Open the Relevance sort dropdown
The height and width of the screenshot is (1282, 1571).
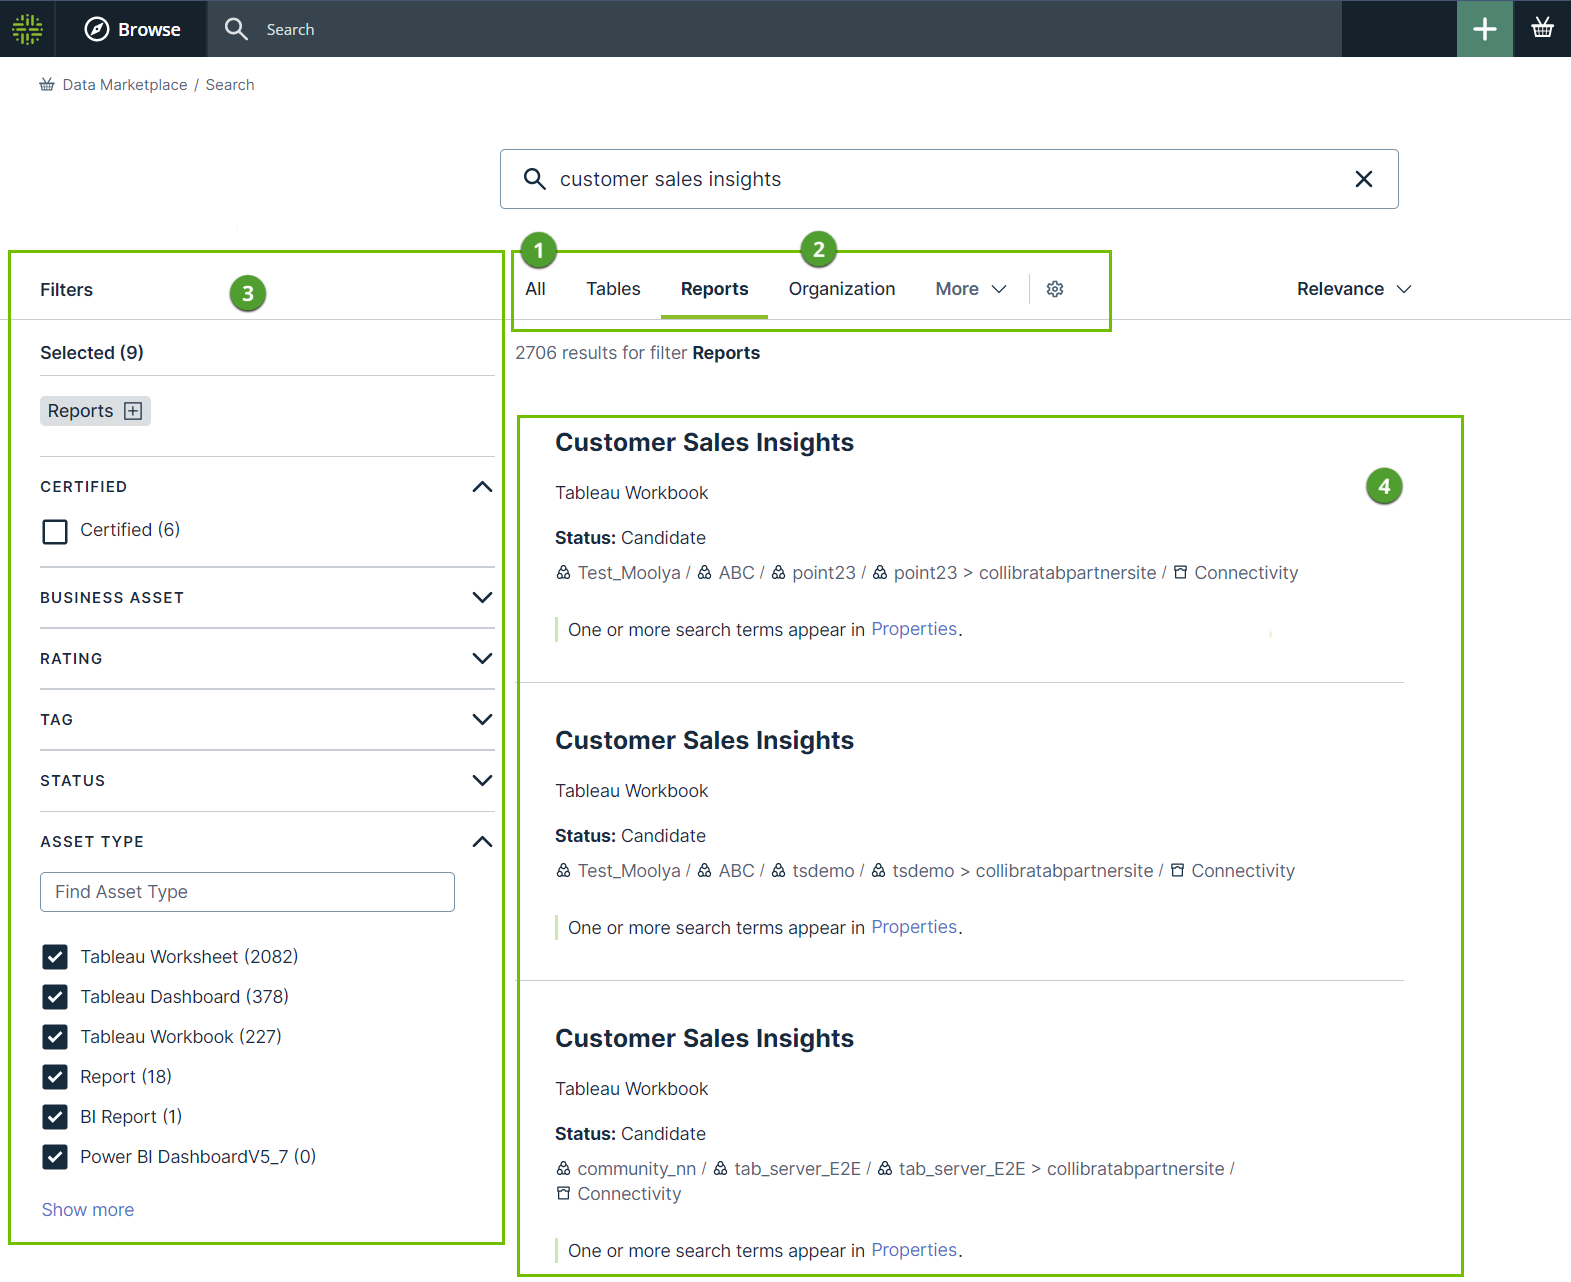(x=1353, y=289)
